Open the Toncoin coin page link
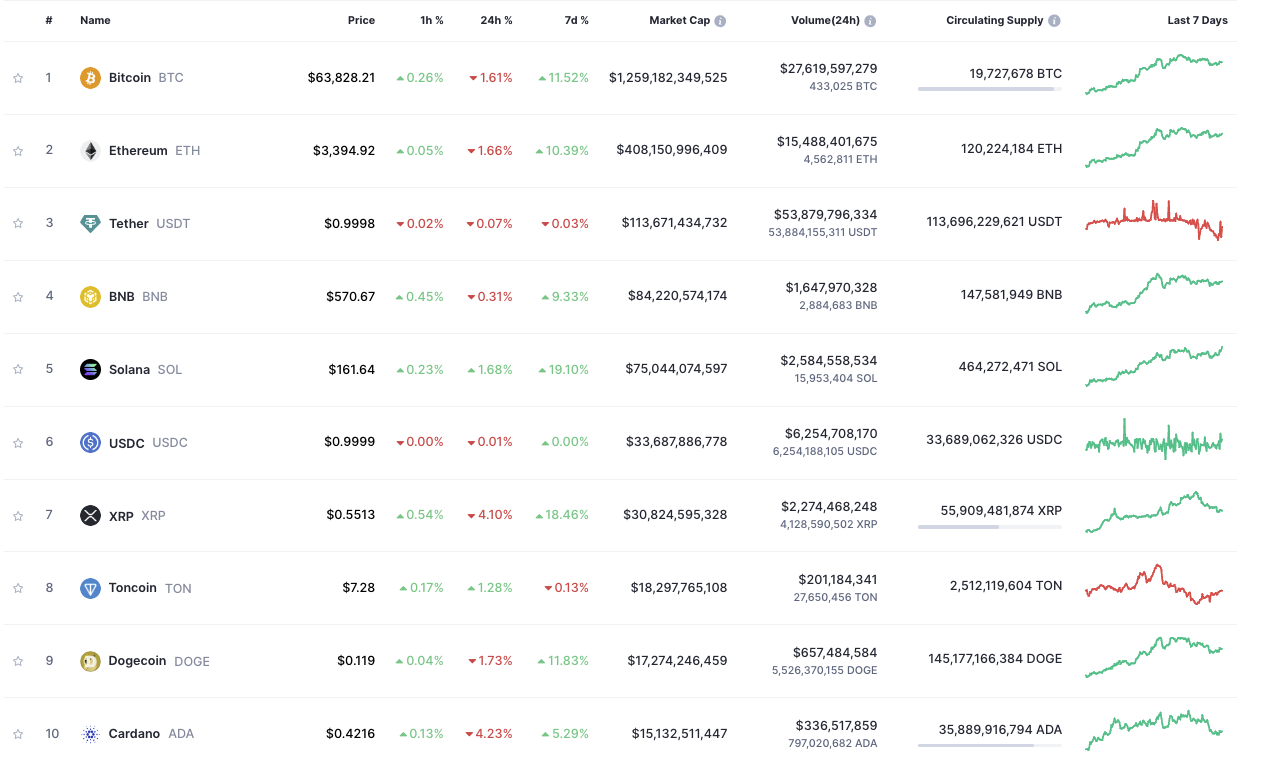This screenshot has height=770, width=1268. (133, 588)
